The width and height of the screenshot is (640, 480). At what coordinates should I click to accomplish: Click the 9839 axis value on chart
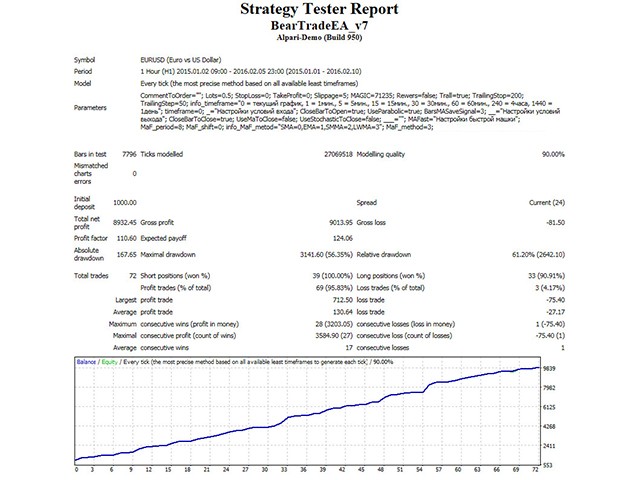549,369
